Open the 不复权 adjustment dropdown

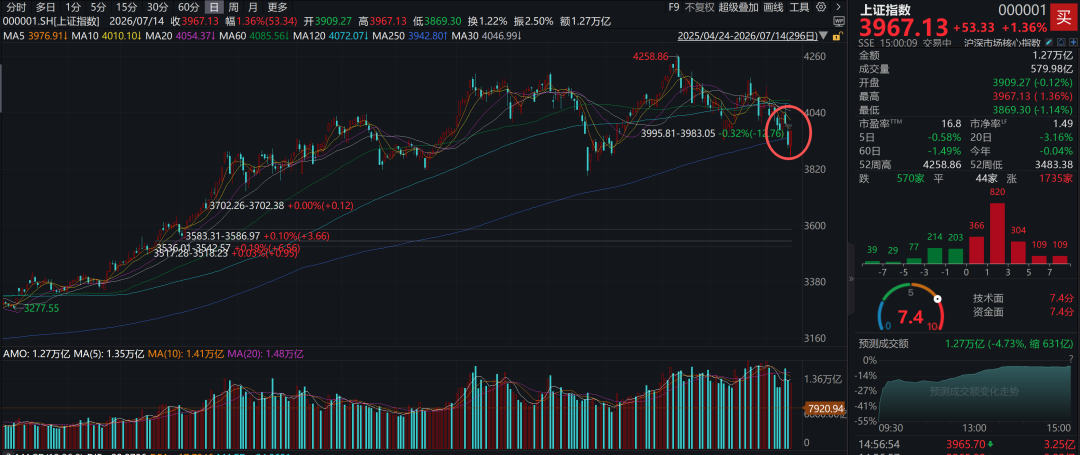(699, 8)
